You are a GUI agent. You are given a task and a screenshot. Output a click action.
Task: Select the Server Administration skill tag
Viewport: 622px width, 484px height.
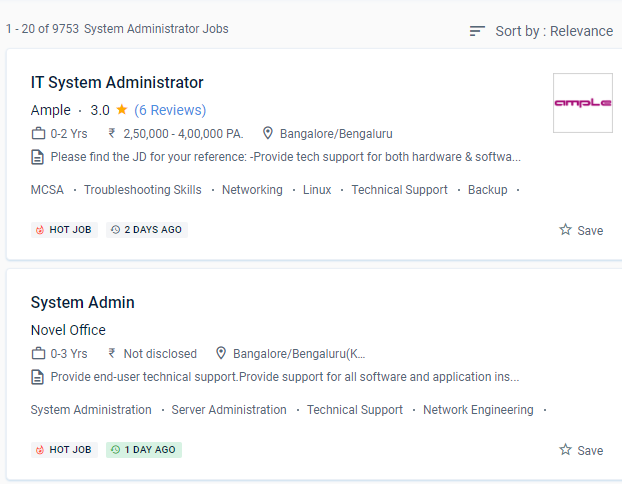click(x=229, y=410)
